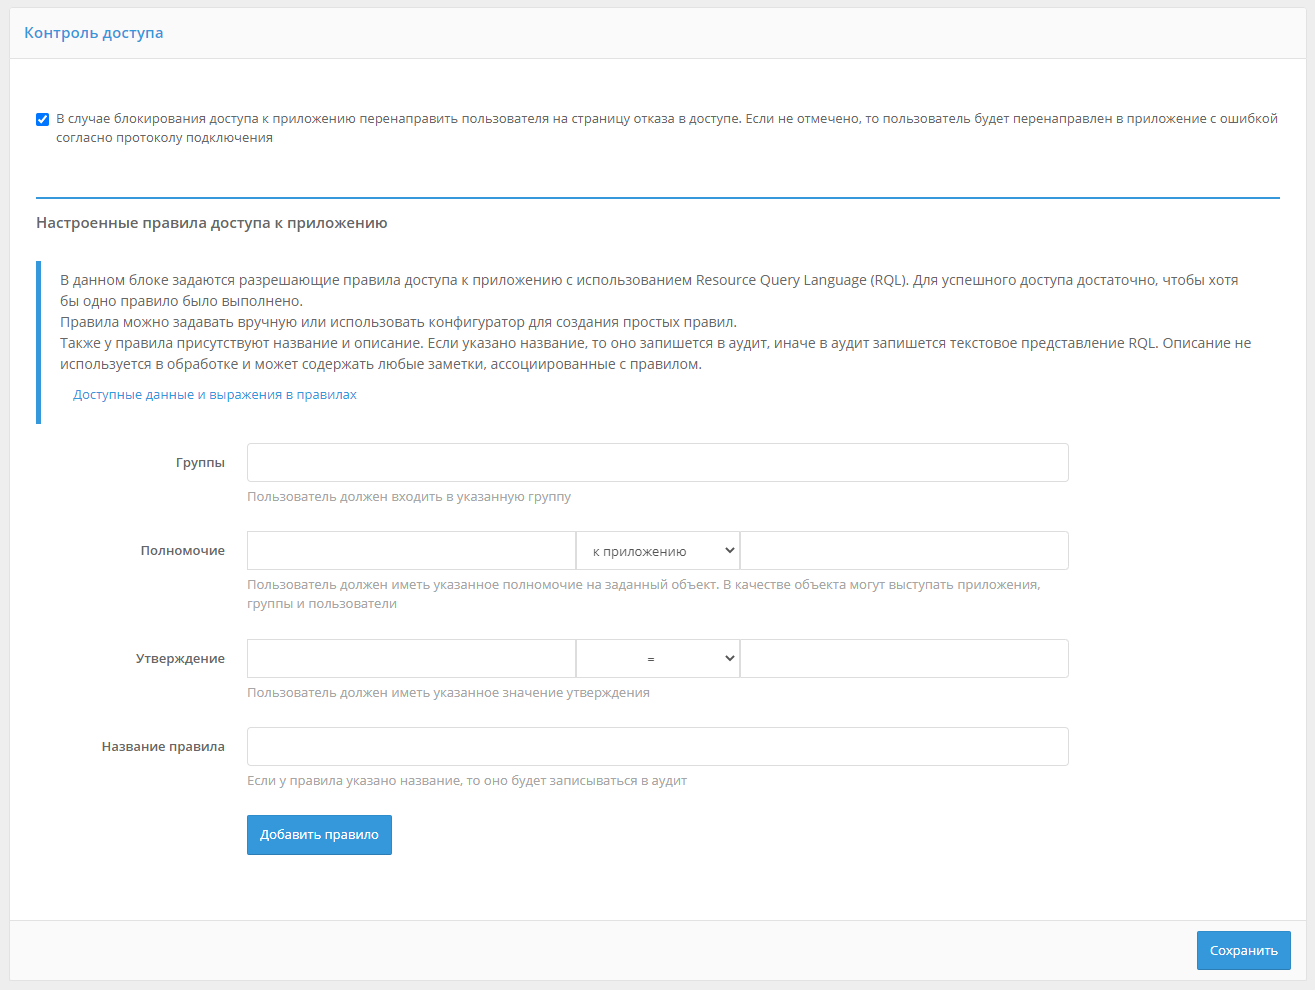1315x990 pixels.
Task: Click the Название правила field label
Action: point(163,747)
